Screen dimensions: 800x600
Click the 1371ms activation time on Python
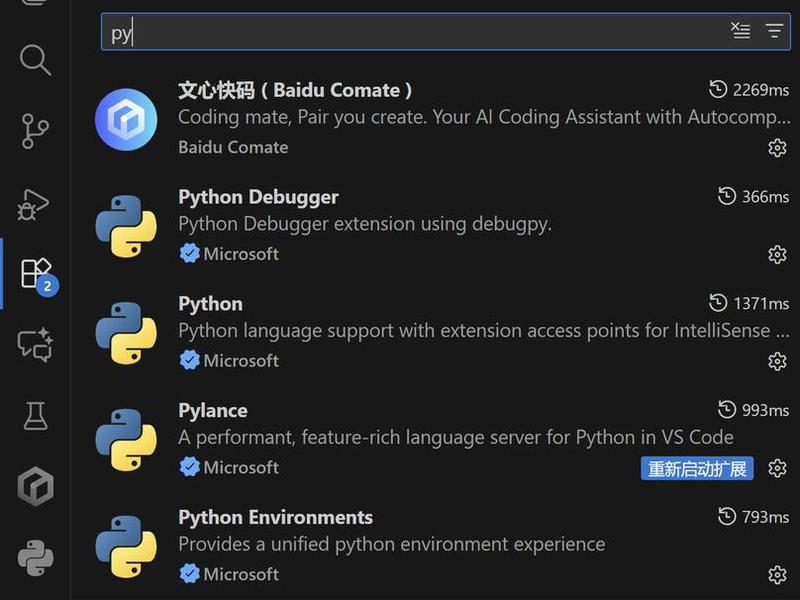[748, 303]
